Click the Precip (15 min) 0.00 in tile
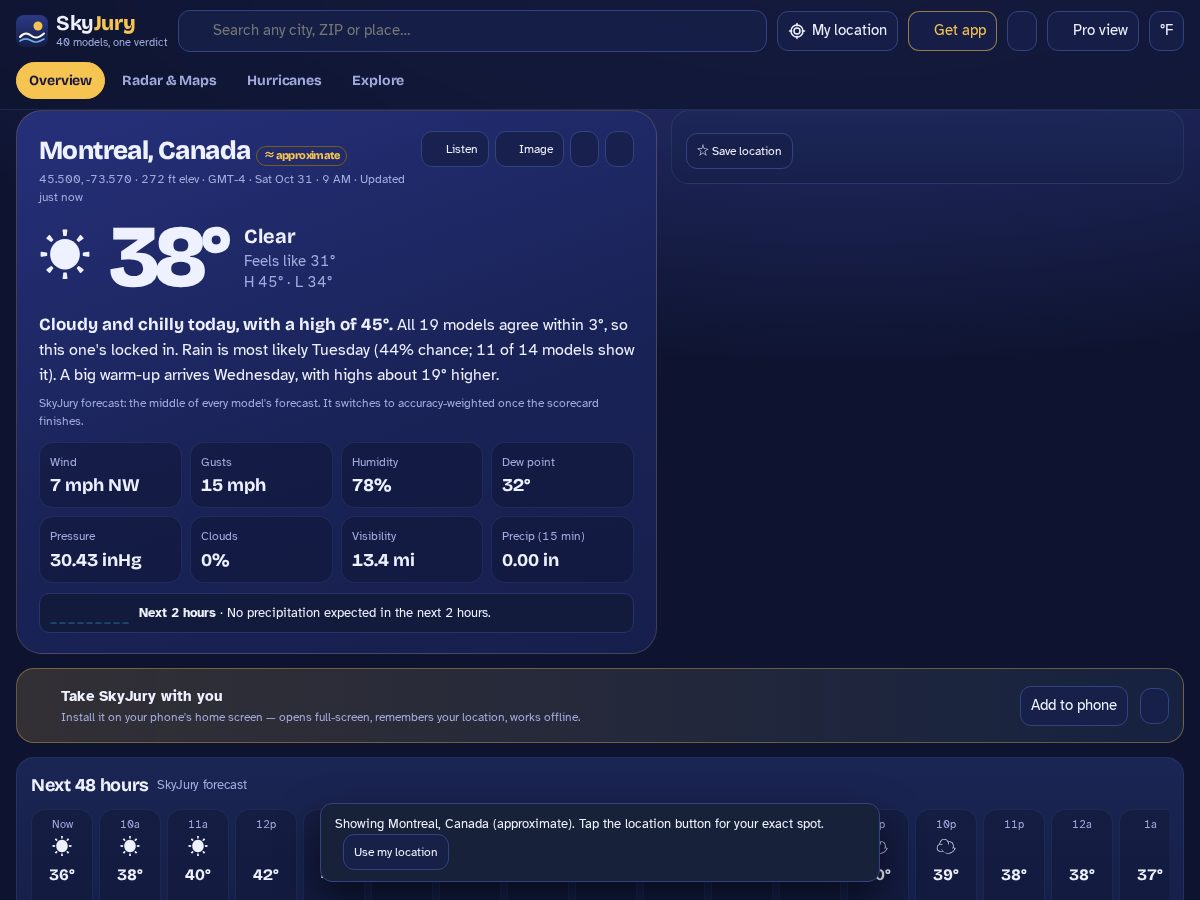 562,549
